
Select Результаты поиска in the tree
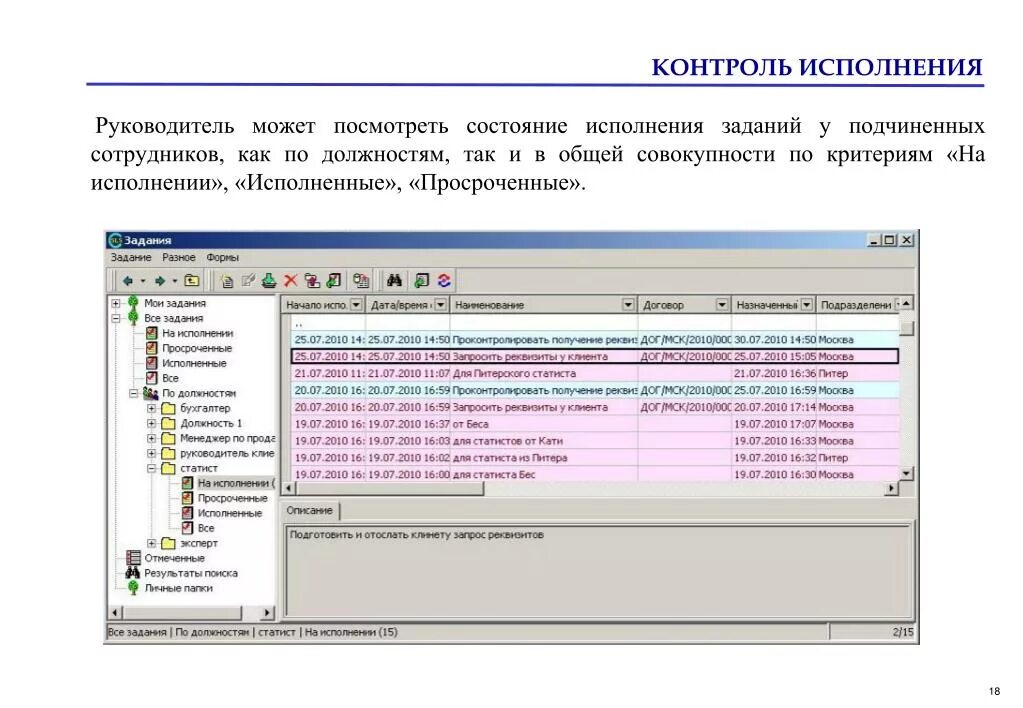[x=191, y=574]
